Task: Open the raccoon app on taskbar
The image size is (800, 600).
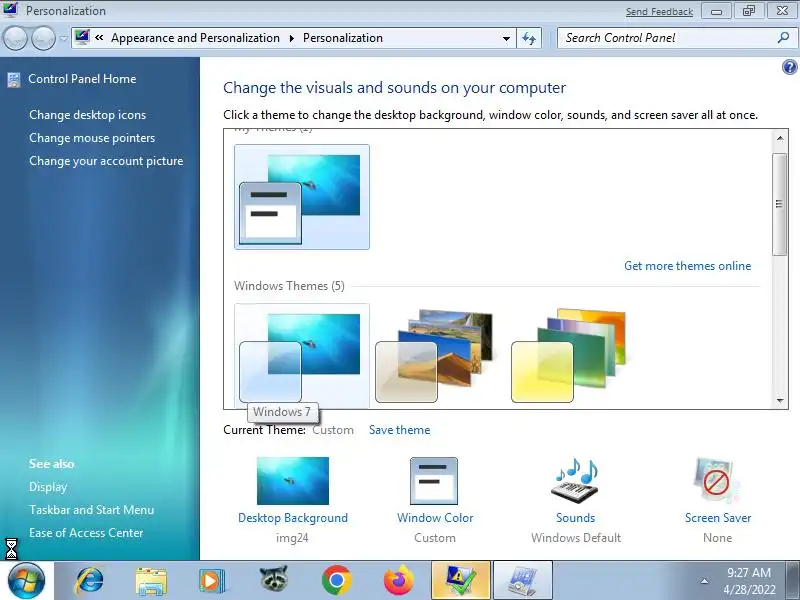Action: pos(274,580)
